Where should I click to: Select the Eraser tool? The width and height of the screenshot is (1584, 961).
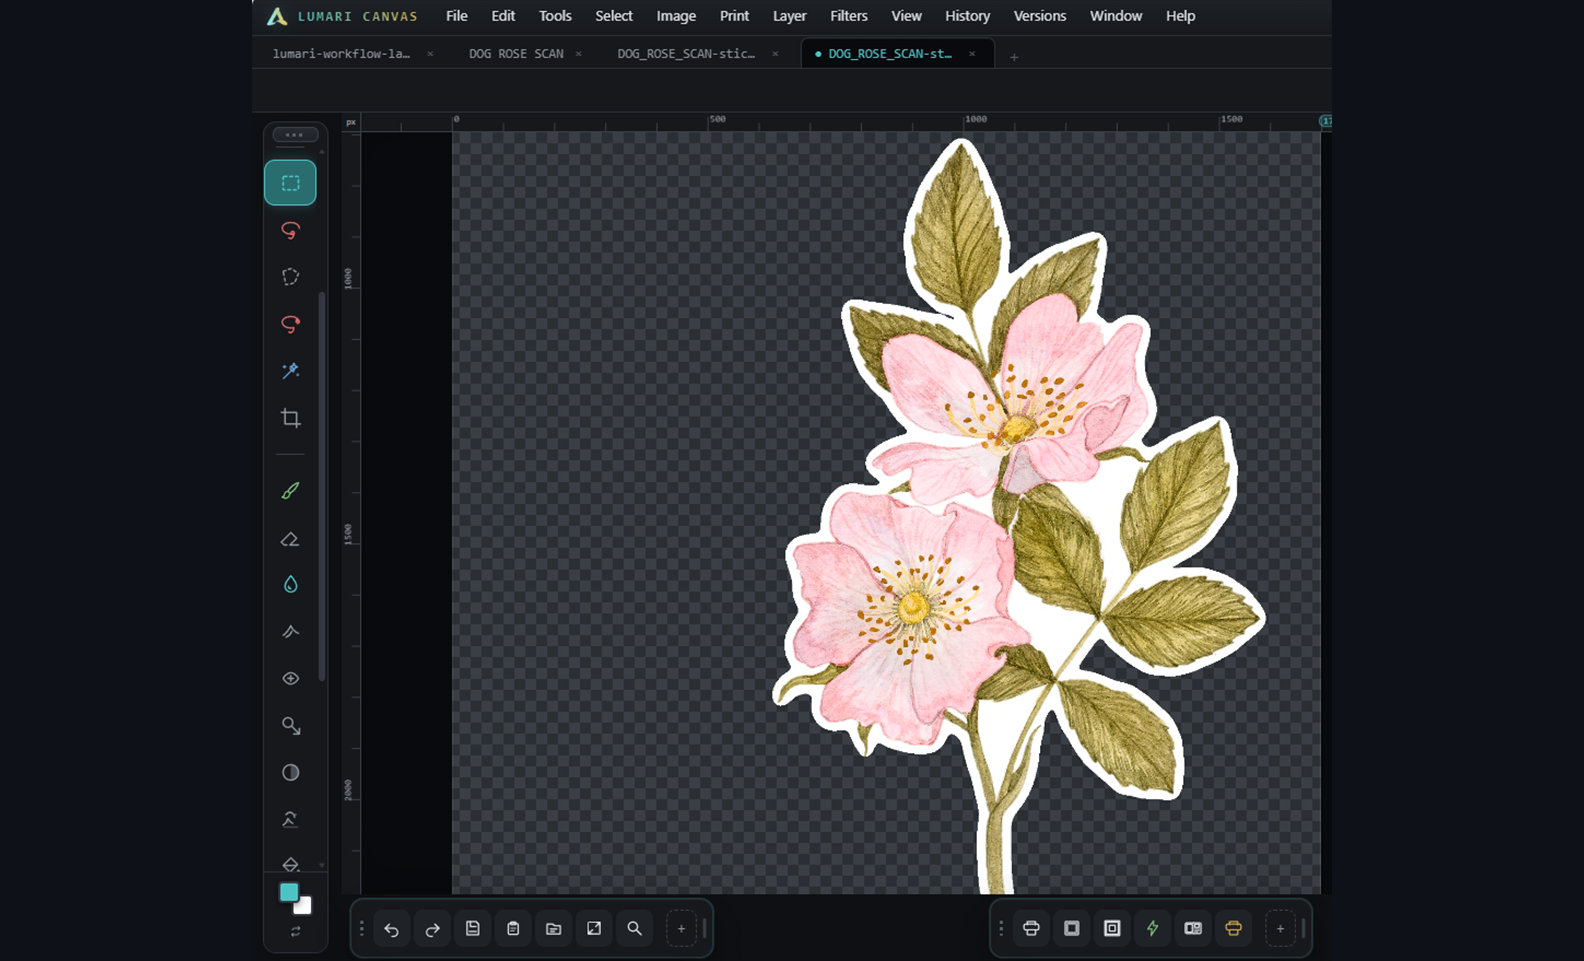coord(290,539)
